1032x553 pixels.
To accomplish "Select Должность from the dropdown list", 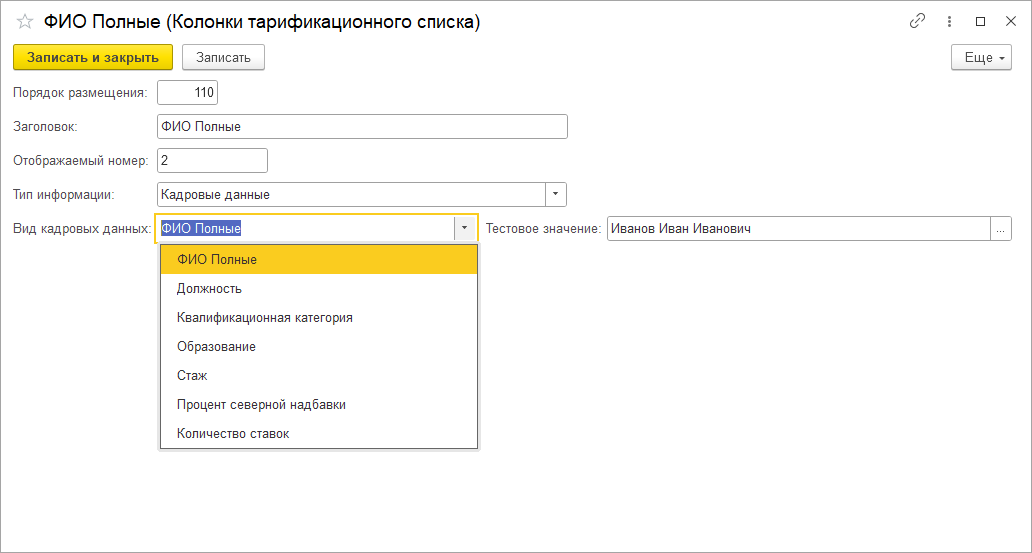I will (x=209, y=288).
